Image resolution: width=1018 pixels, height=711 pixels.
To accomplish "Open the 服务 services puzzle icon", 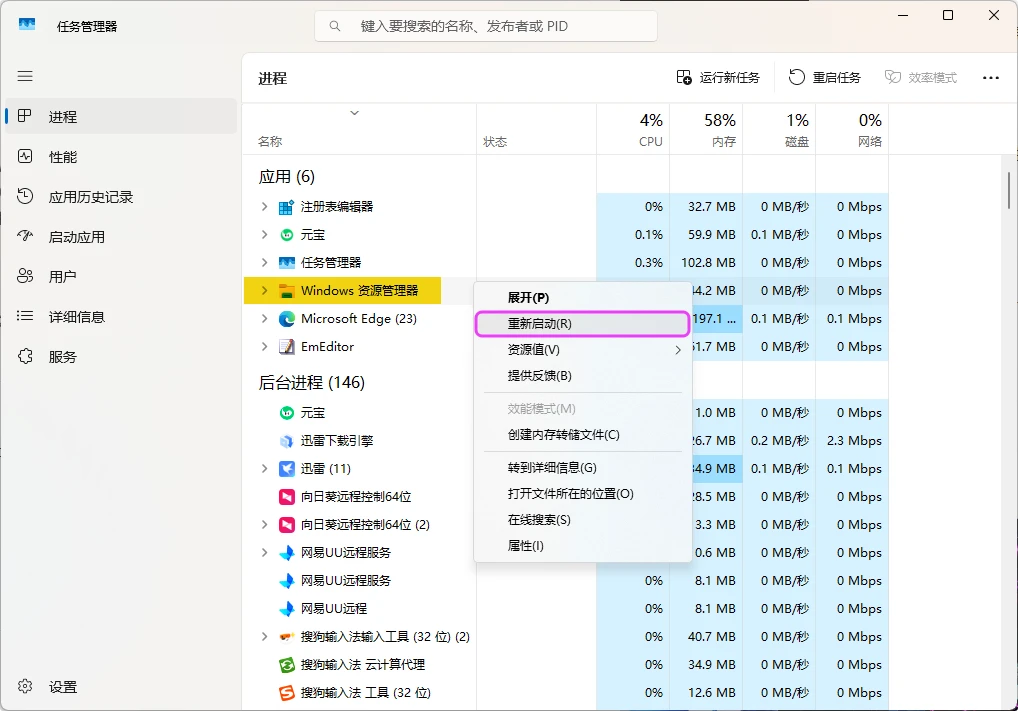I will click(25, 356).
